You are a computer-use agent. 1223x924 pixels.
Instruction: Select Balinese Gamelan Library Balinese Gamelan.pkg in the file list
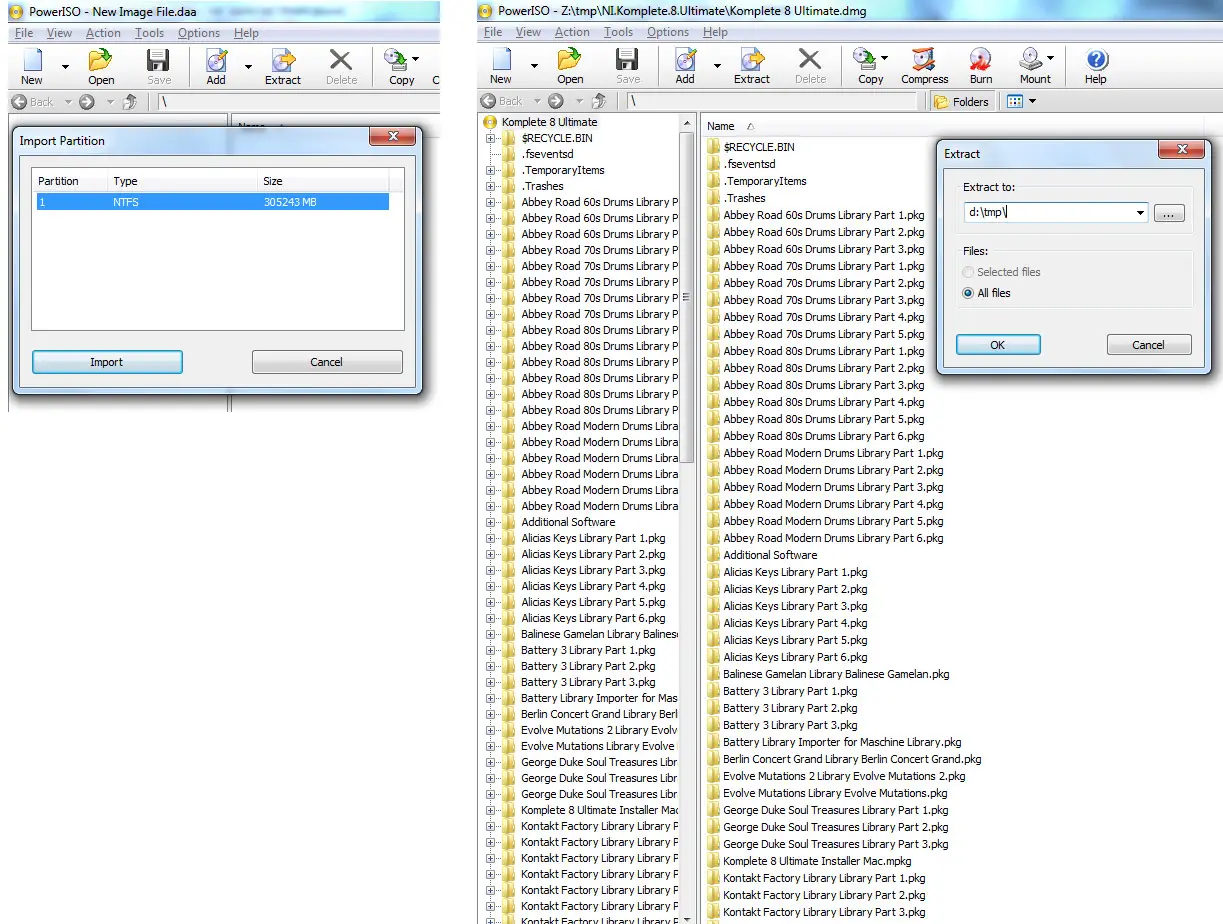836,674
